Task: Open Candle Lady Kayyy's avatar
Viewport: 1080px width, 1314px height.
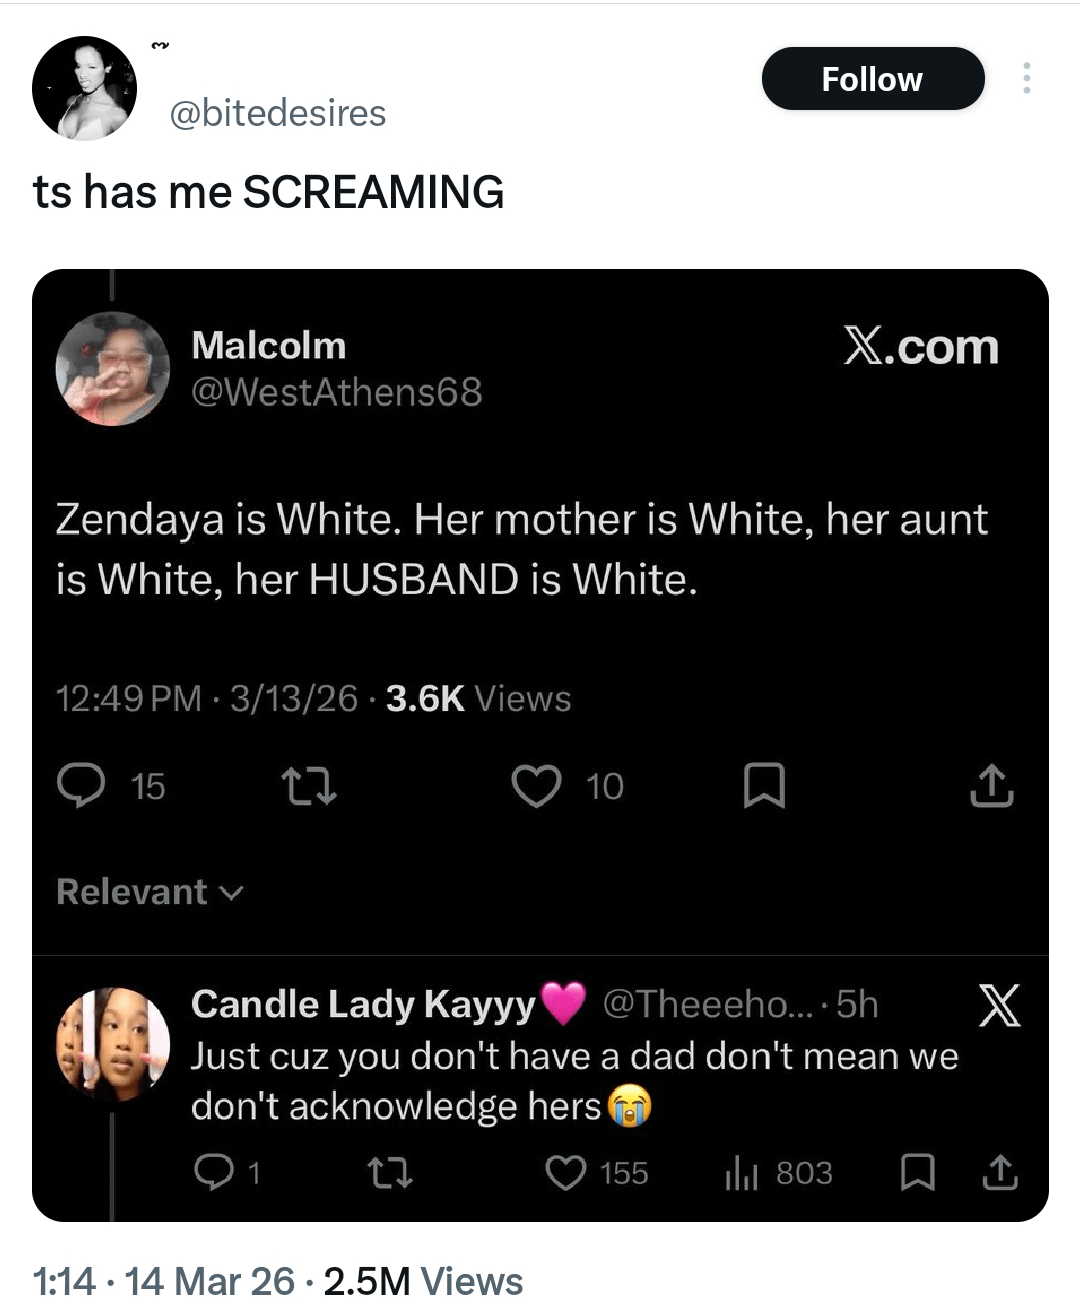Action: coord(112,1044)
